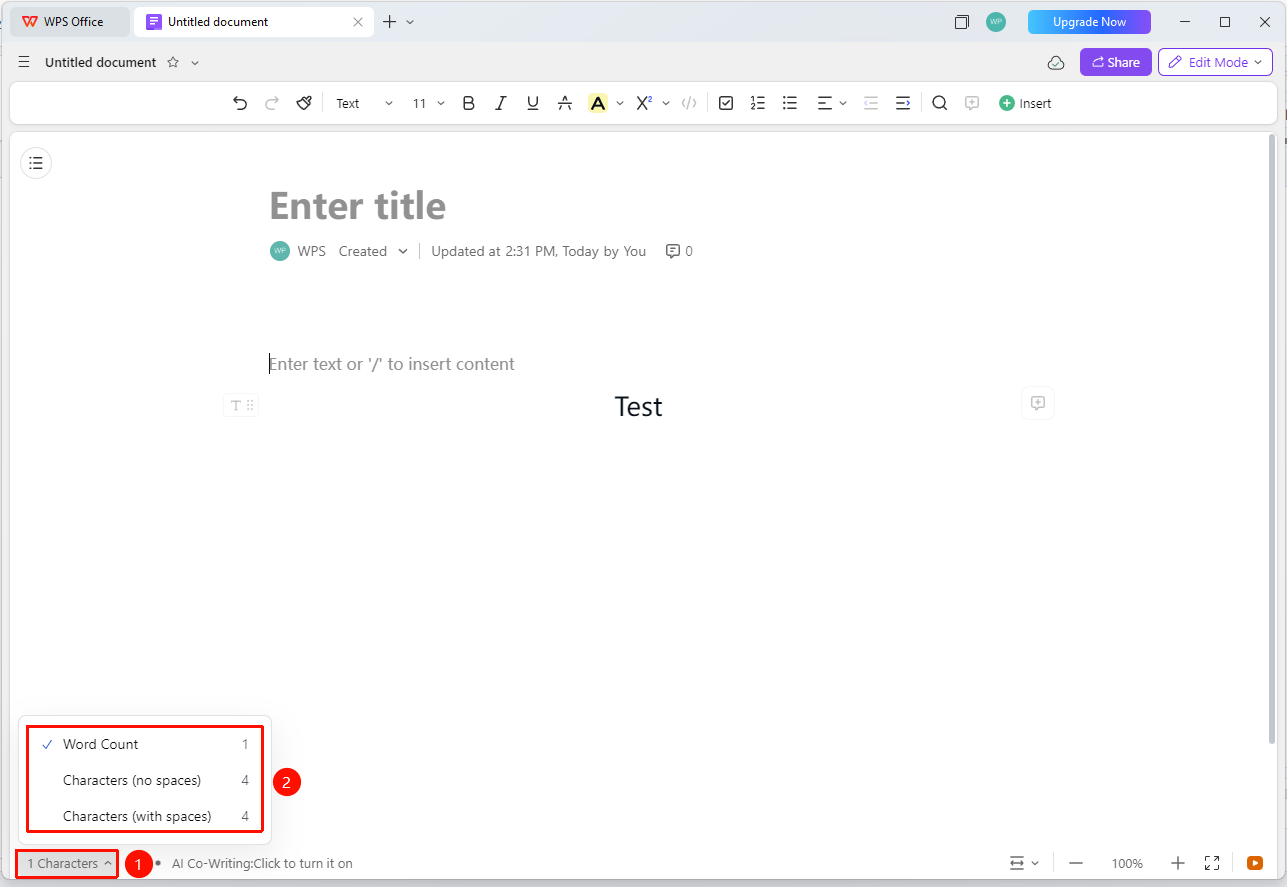Open the document outline panel
1287x887 pixels.
(36, 163)
